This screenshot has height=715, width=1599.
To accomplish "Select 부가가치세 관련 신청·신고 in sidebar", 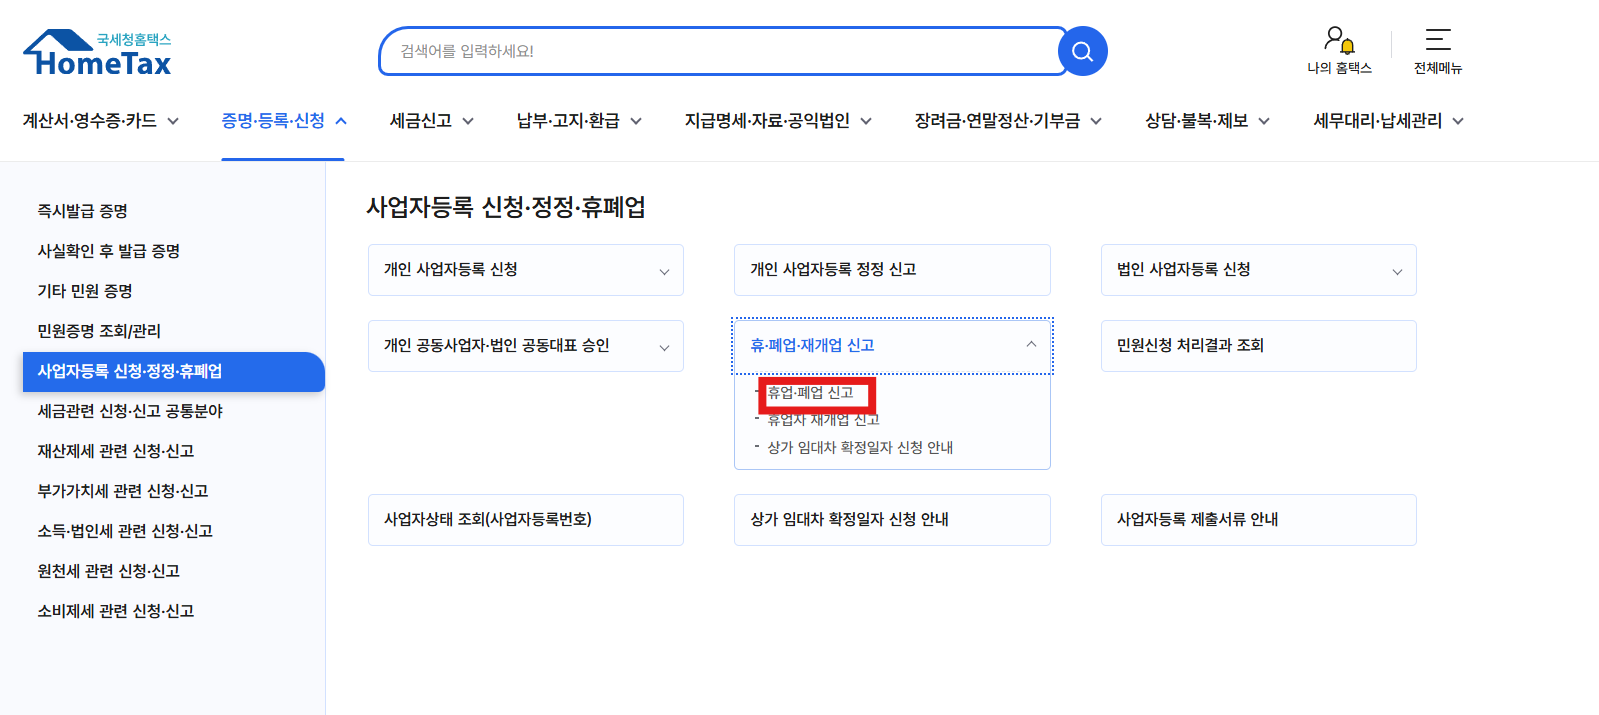I will click(123, 491).
